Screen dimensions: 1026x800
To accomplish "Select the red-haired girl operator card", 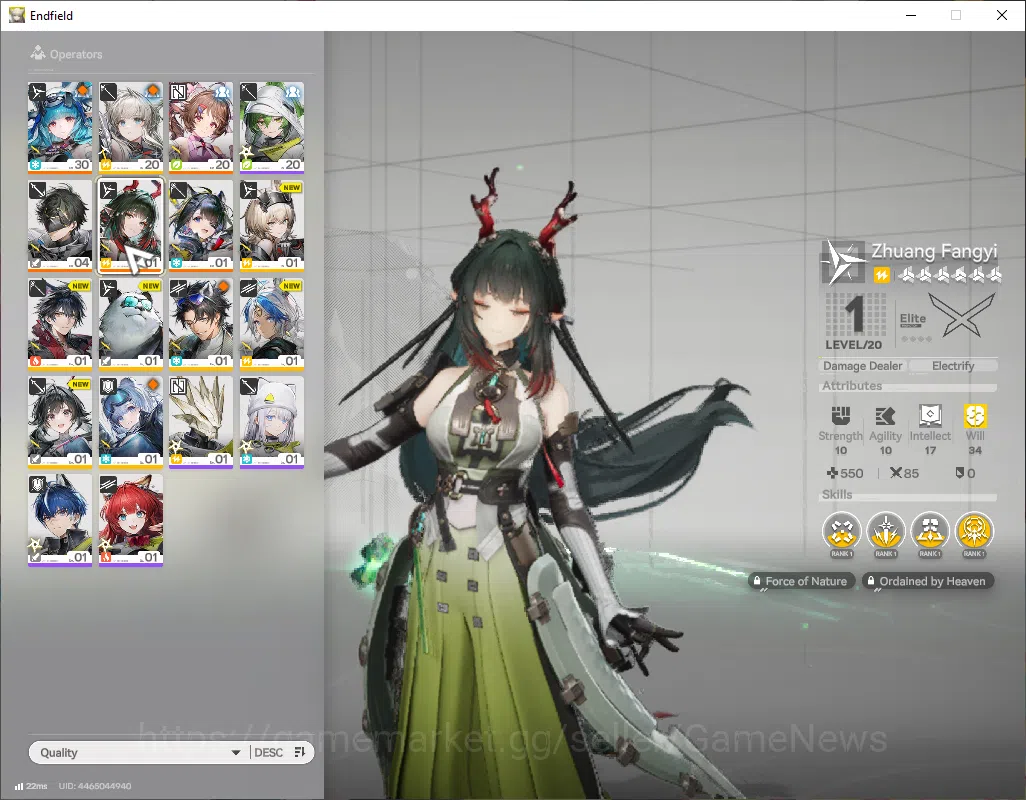I will 130,519.
